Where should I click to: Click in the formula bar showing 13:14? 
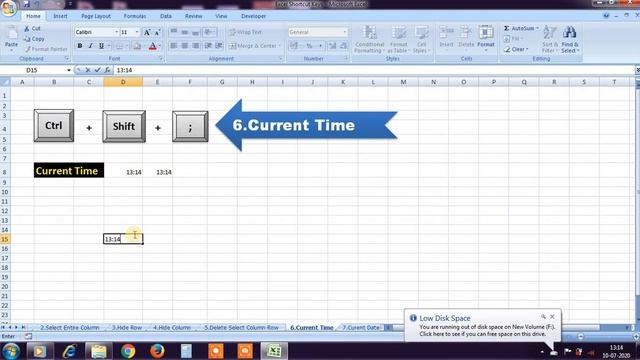pos(373,70)
